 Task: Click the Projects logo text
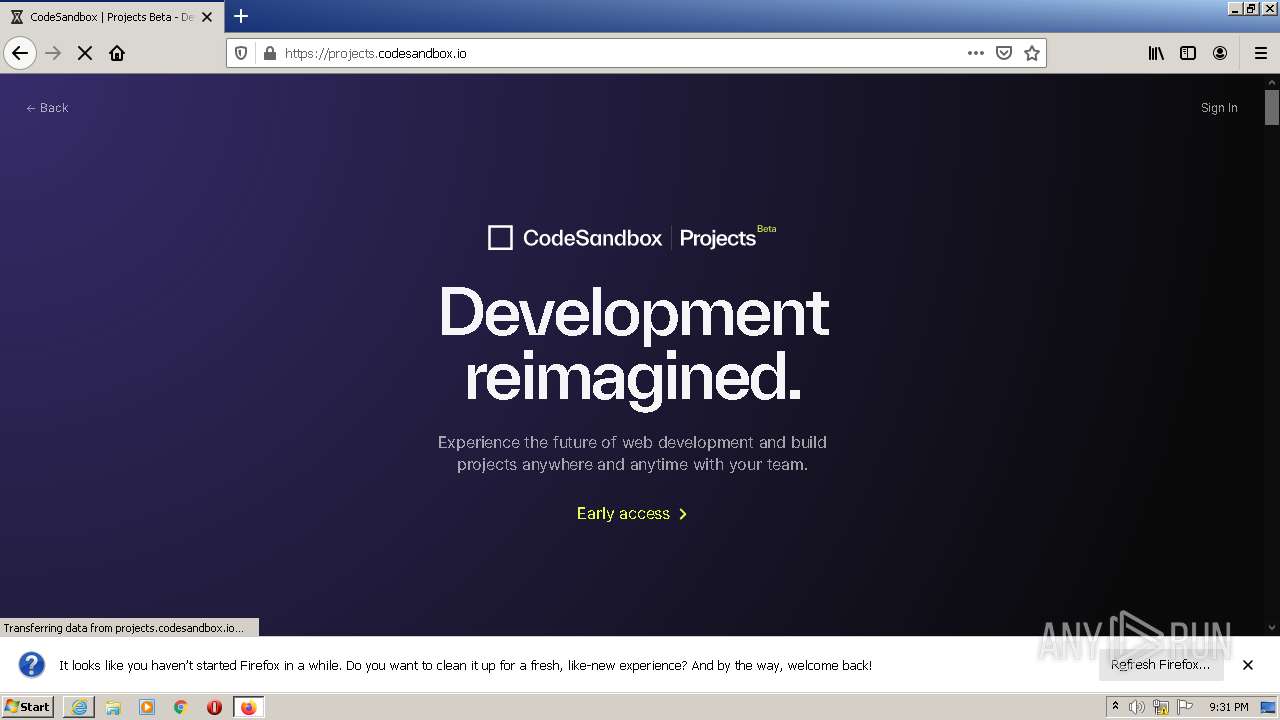coord(718,238)
